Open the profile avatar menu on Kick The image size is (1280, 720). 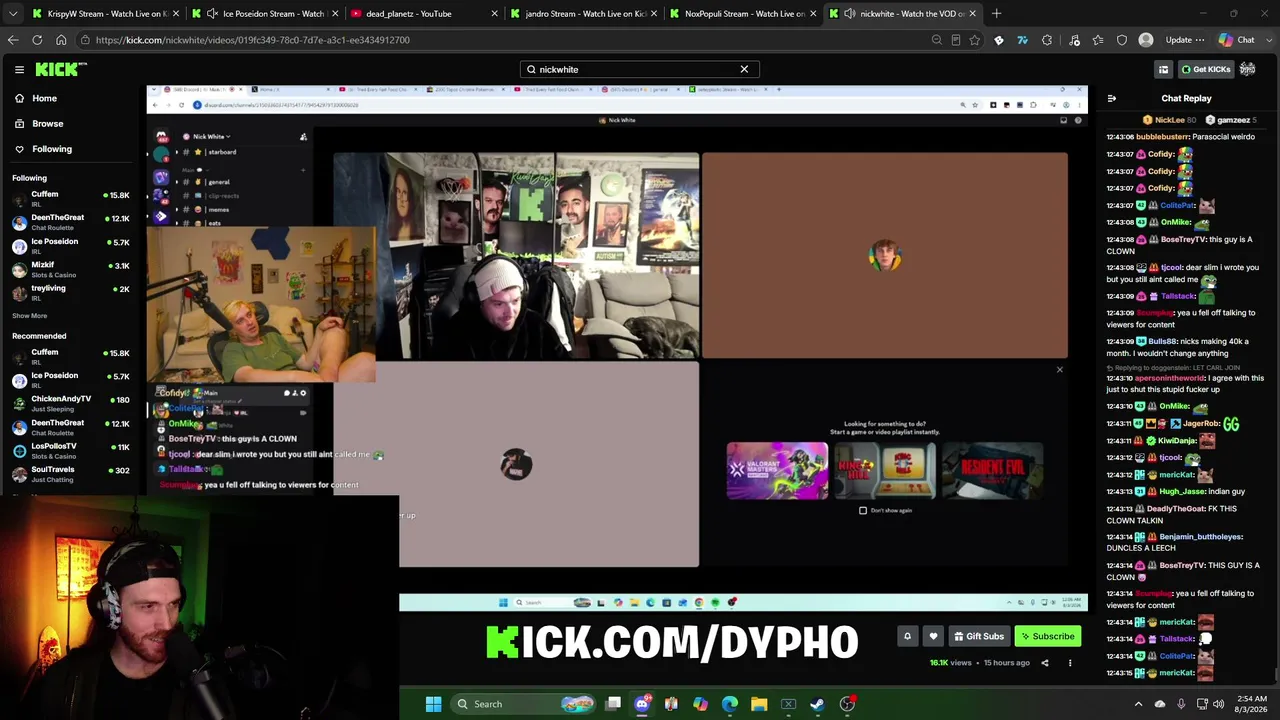click(1248, 69)
